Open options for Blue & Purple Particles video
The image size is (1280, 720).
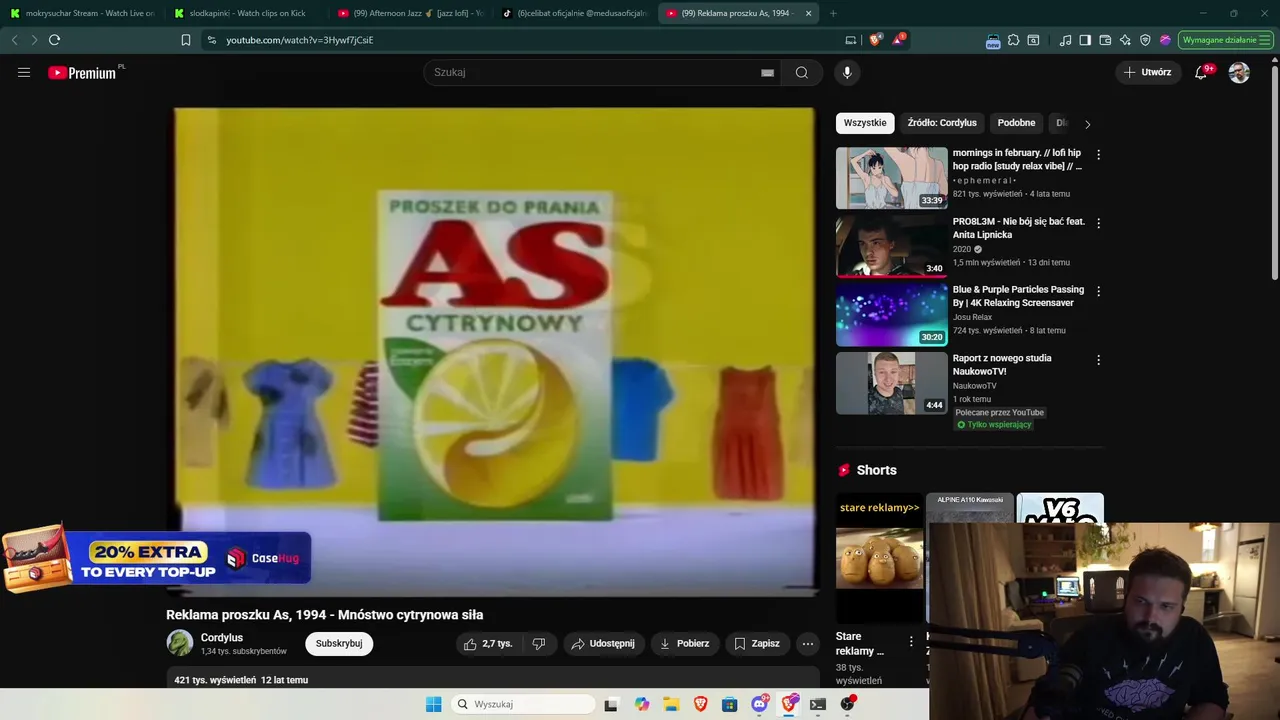tap(1098, 291)
